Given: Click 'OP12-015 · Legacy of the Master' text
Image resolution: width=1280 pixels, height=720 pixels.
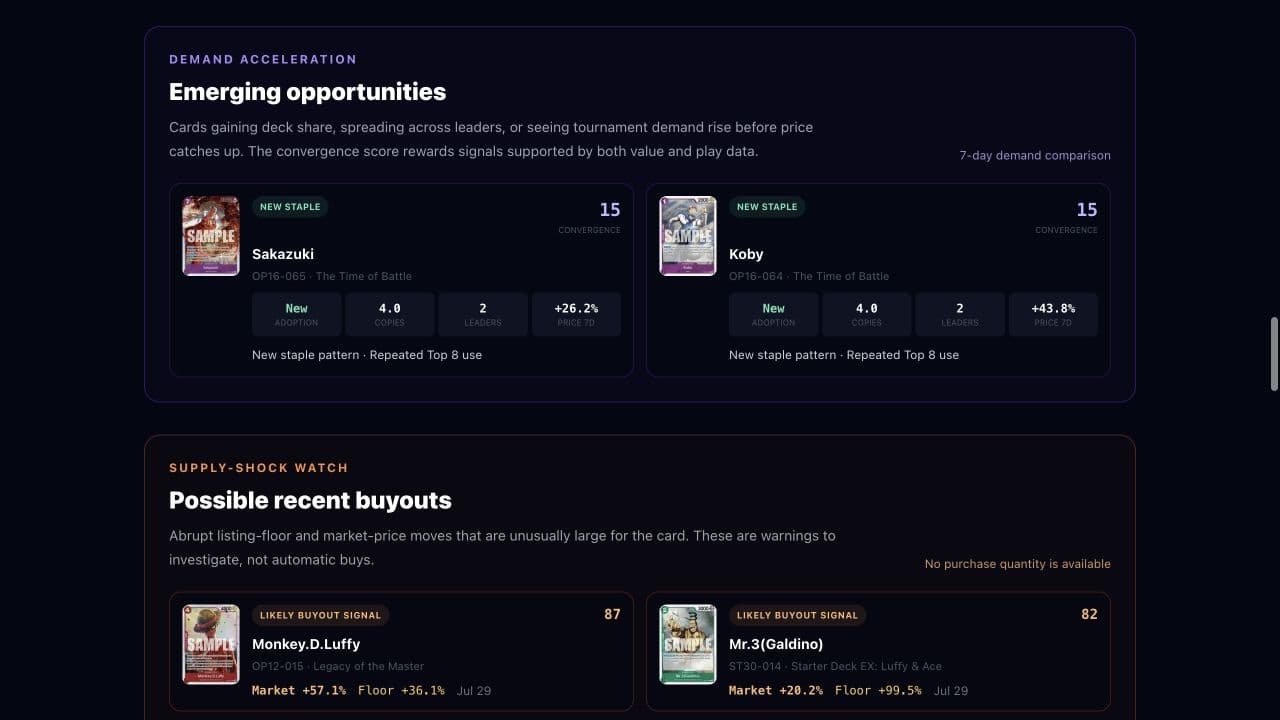Looking at the screenshot, I should (338, 666).
